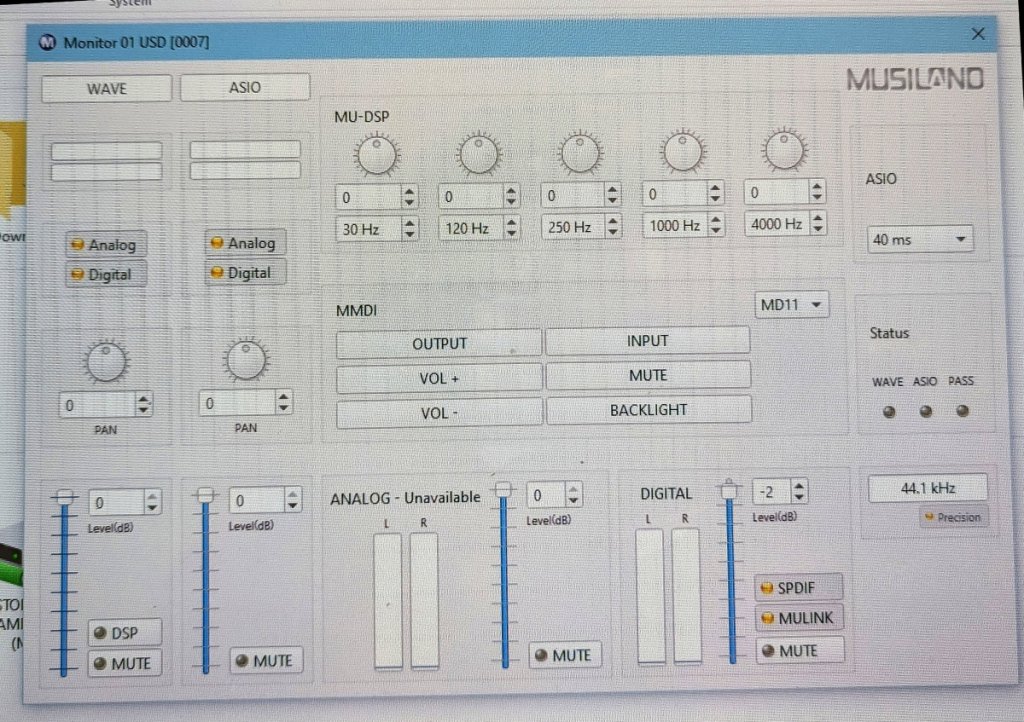Image resolution: width=1024 pixels, height=722 pixels.
Task: Mute the ASIO channel
Action: [x=266, y=661]
